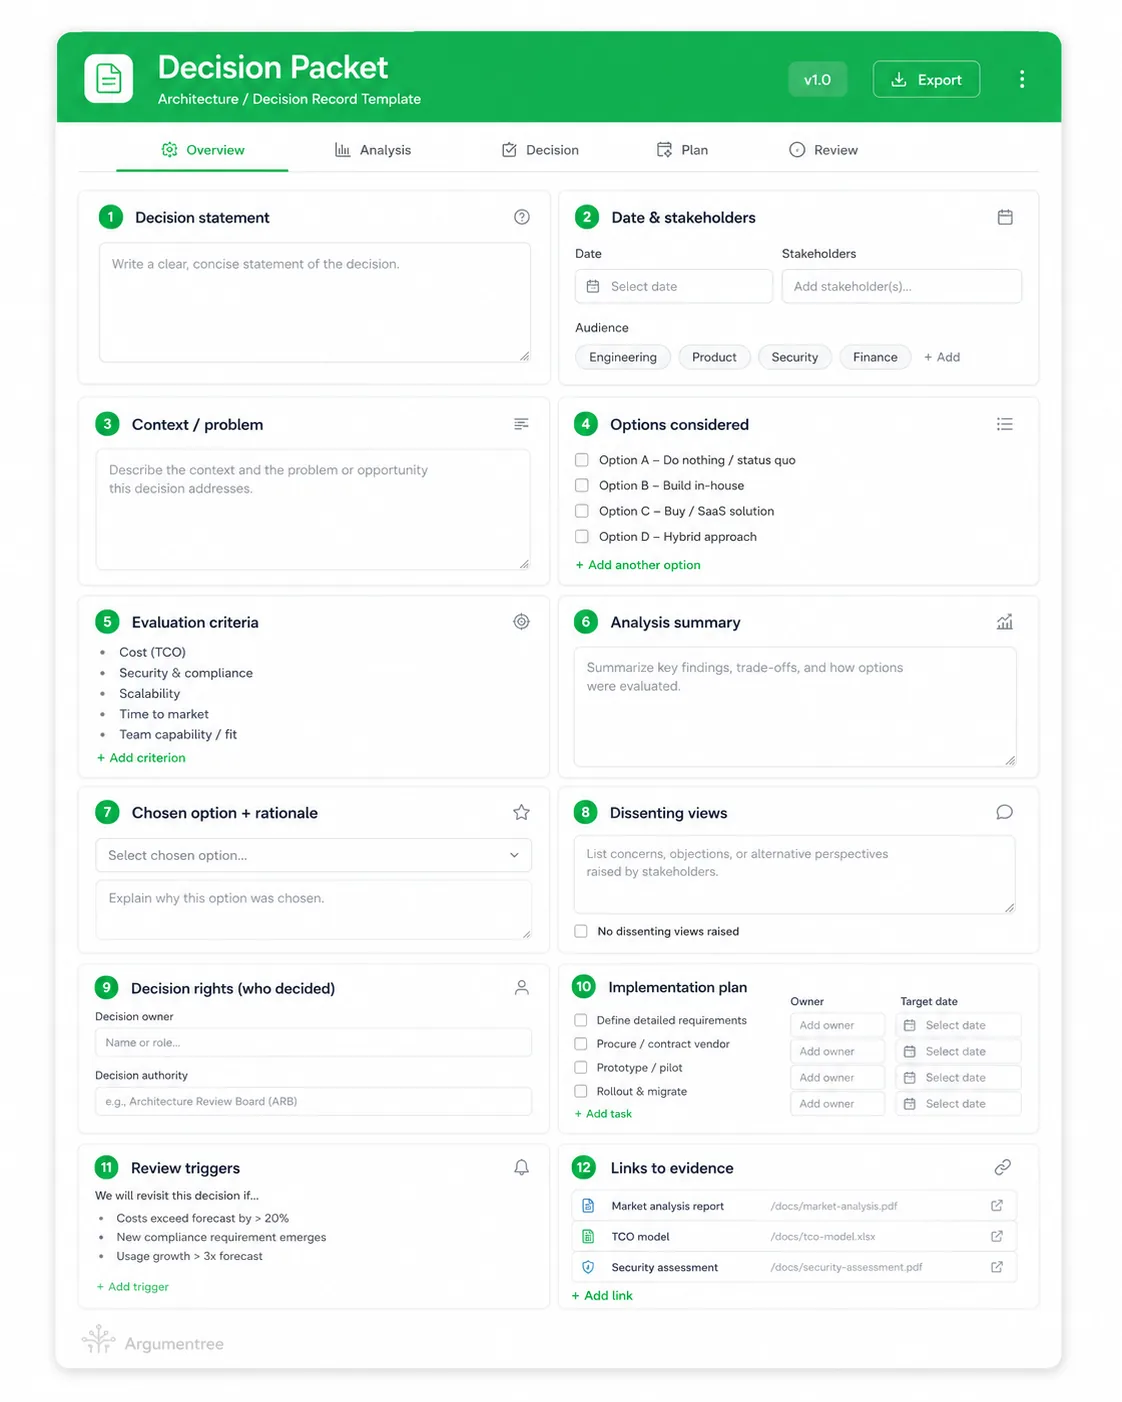
Task: Click the list icon in Options considered
Action: point(1005,424)
